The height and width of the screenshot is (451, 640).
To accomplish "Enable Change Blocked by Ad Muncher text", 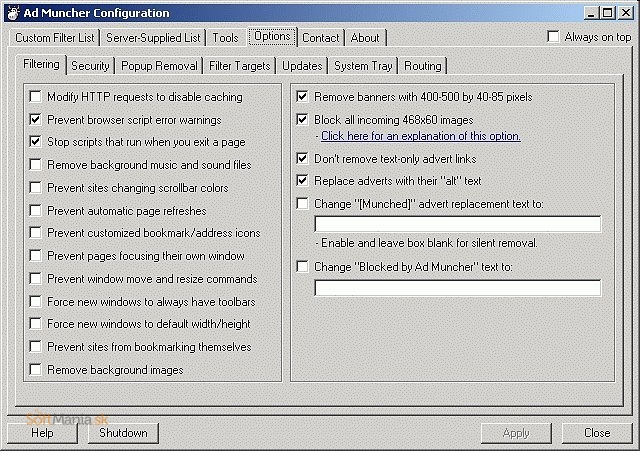I will point(302,267).
